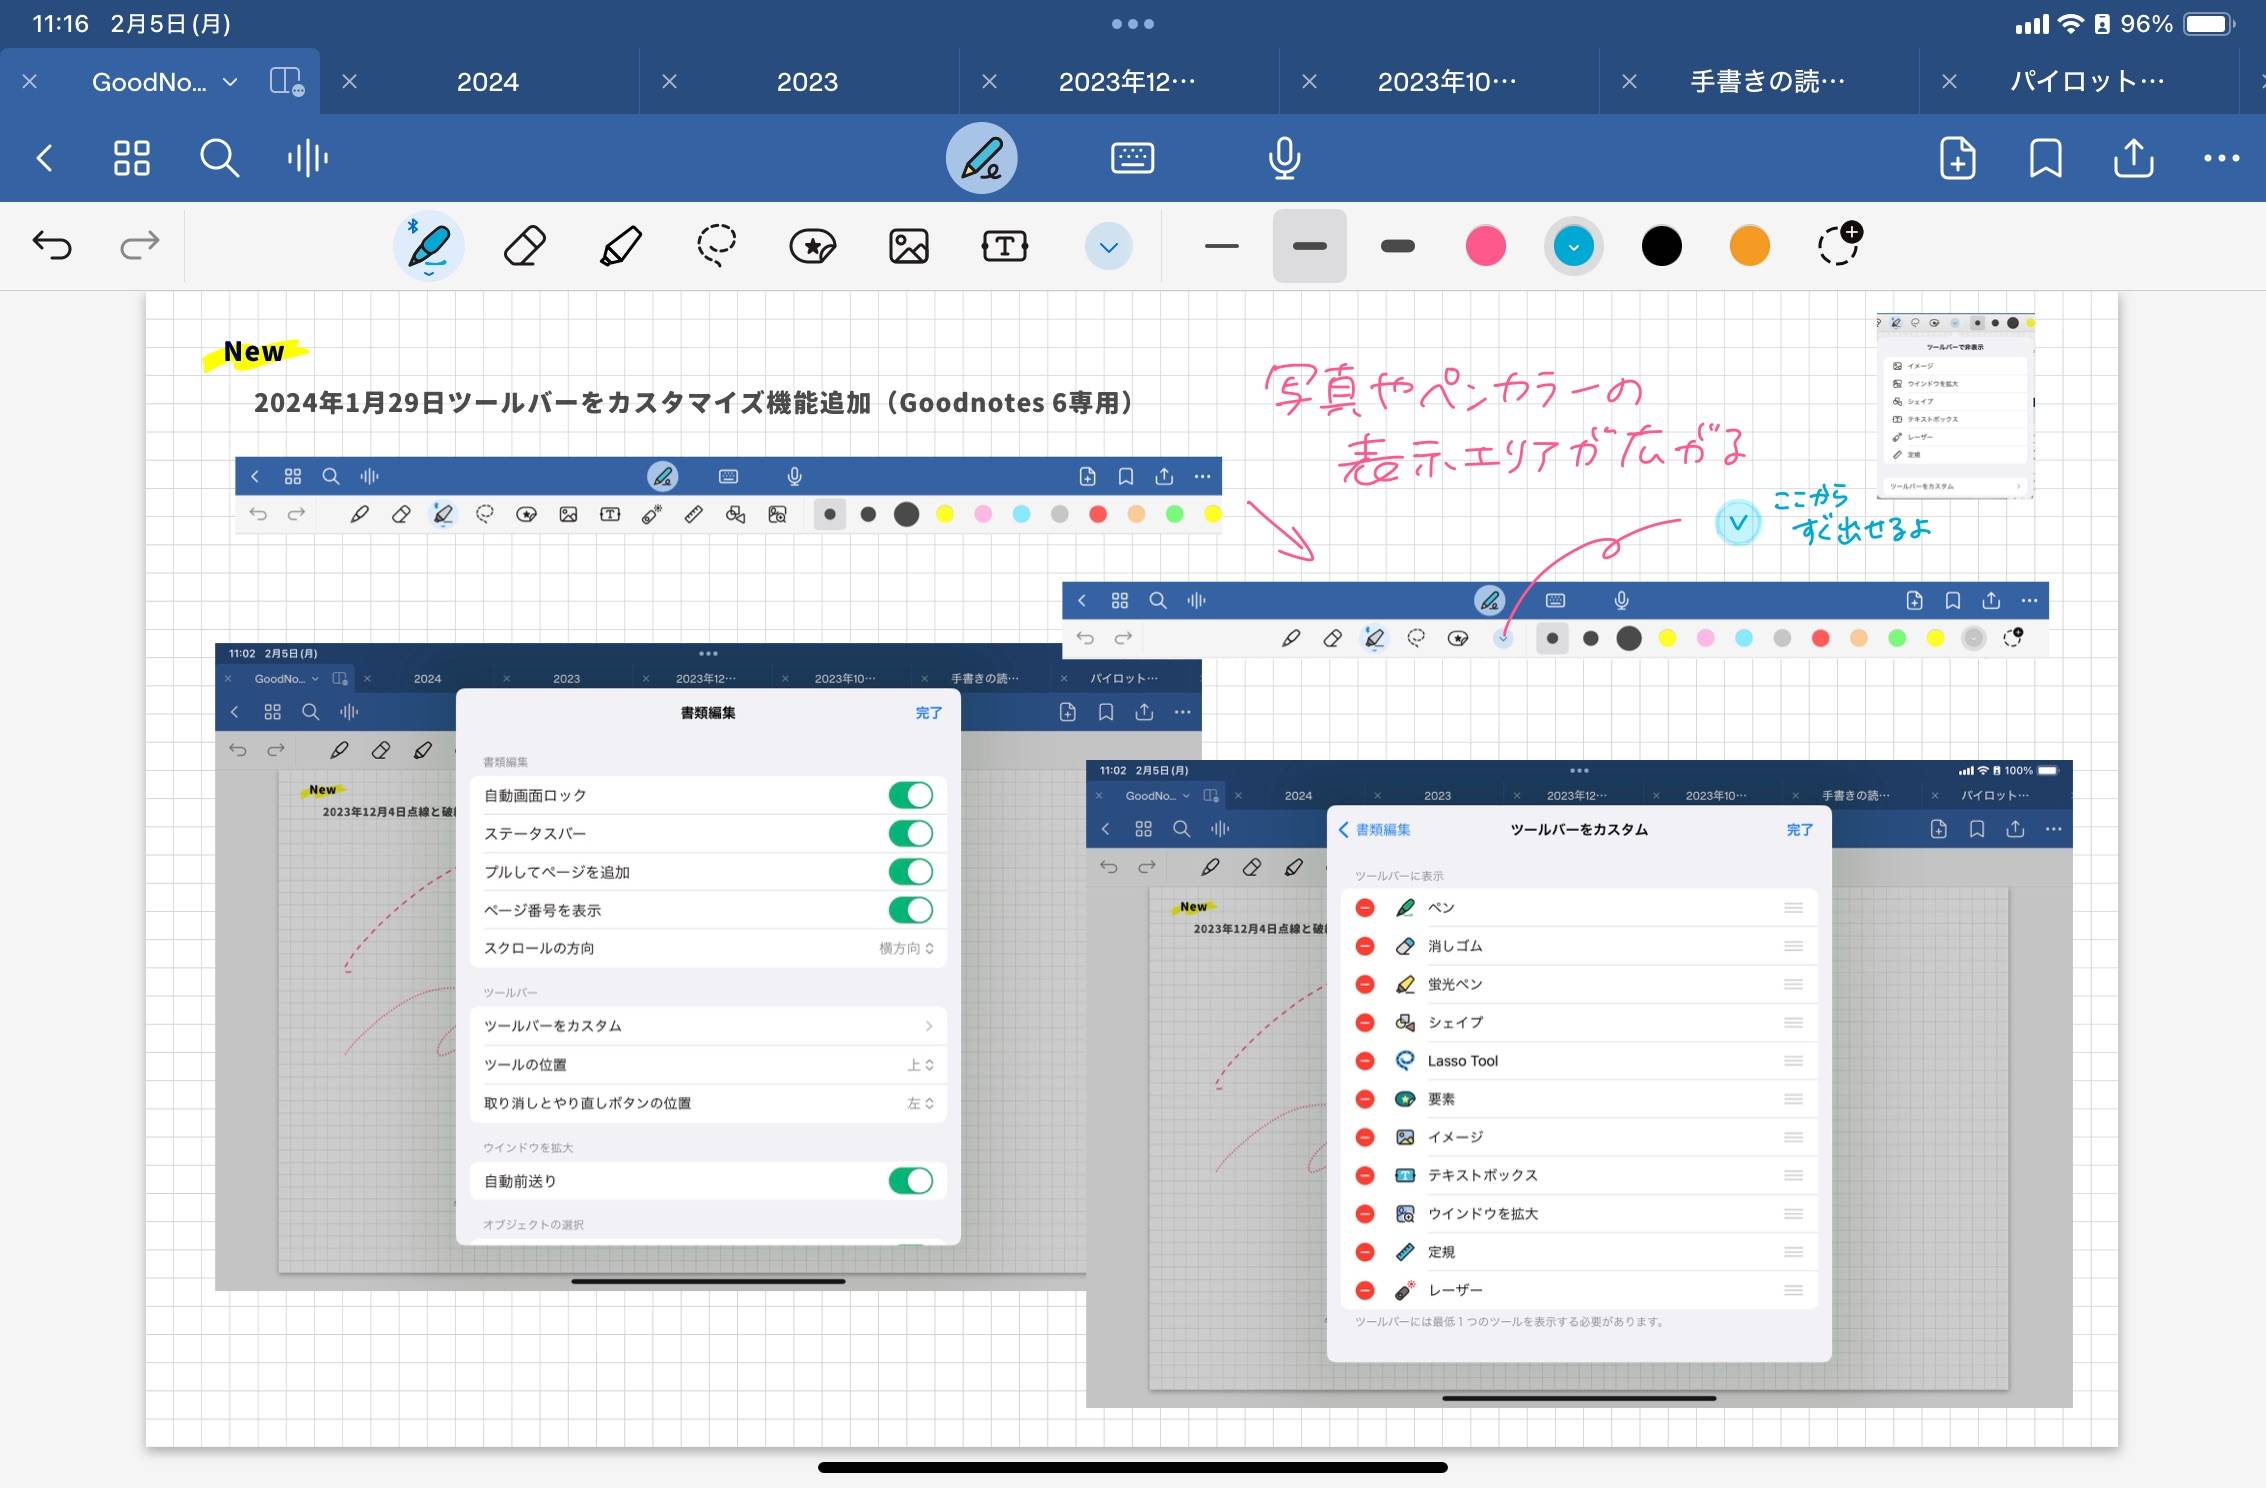Select the Eraser tool
2266x1488 pixels.
(524, 246)
